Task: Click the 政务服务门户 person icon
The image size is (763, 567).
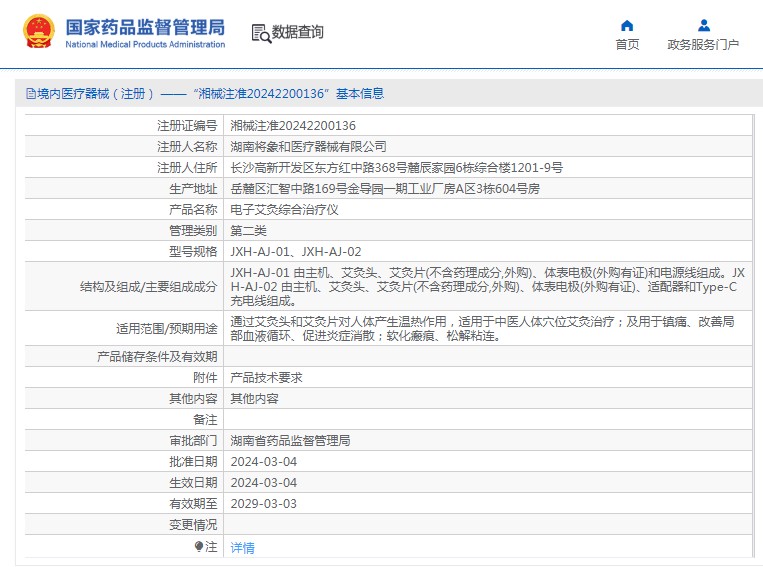Action: point(703,25)
